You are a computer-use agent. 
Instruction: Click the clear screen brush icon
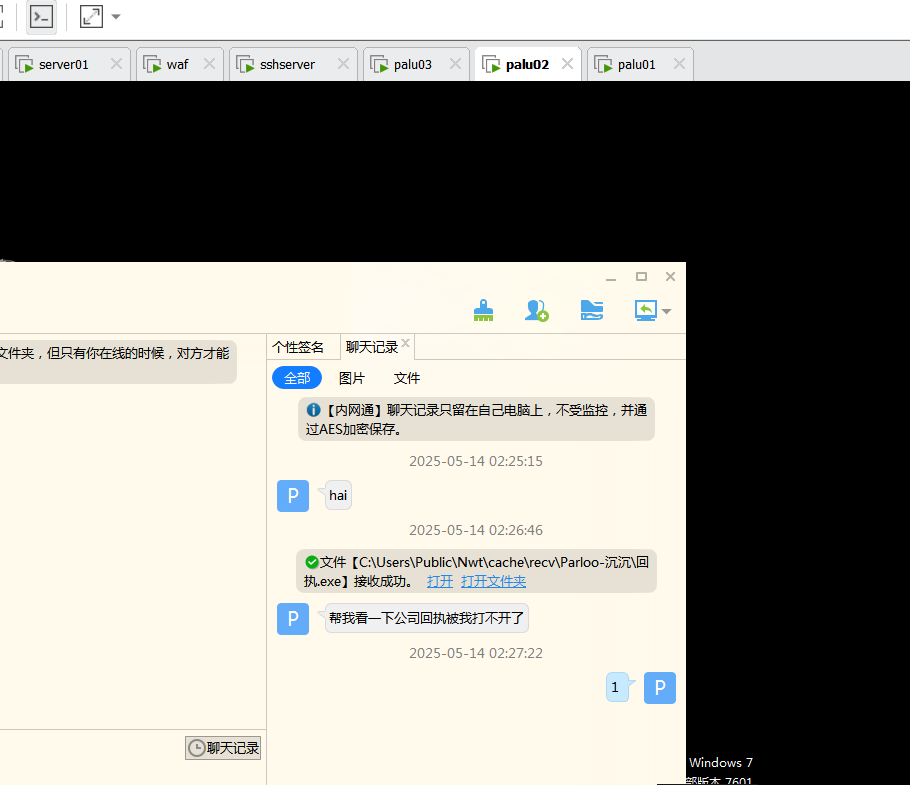point(484,311)
